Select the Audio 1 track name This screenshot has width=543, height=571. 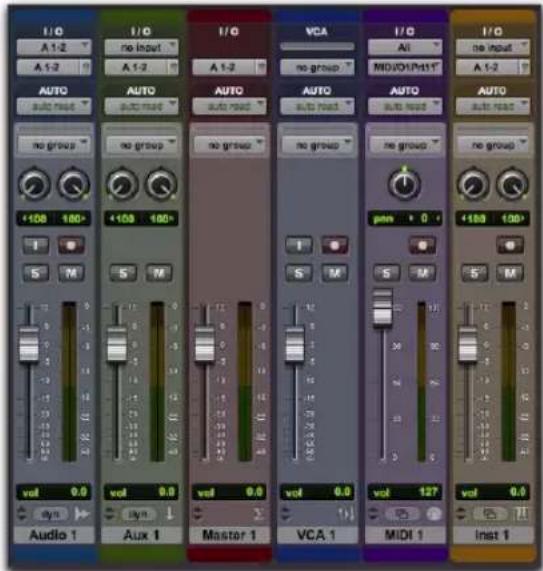[54, 535]
